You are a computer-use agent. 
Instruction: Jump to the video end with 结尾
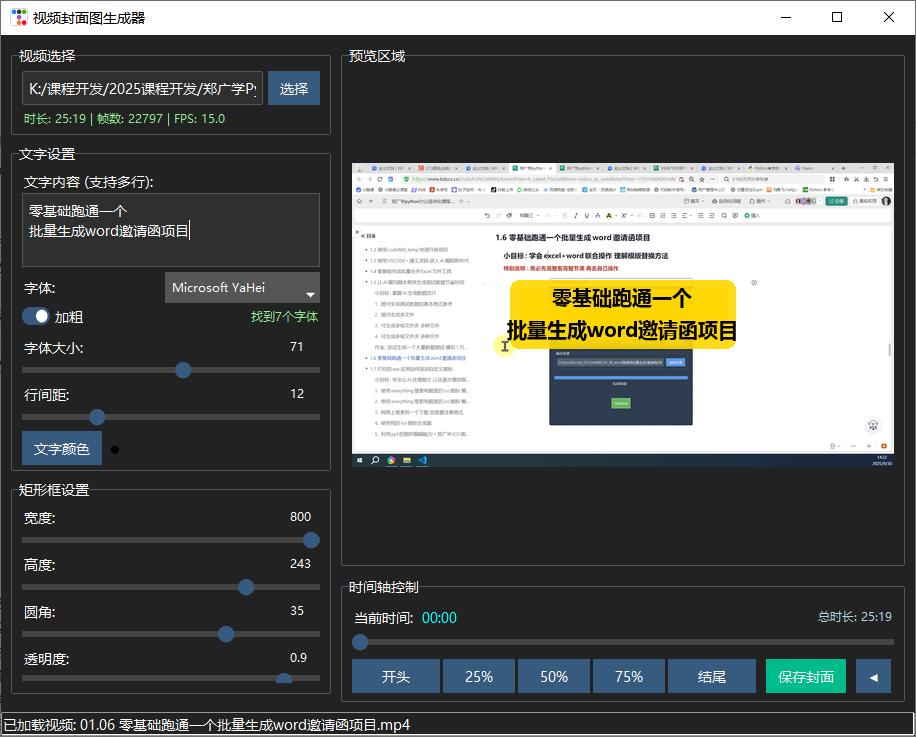[711, 677]
